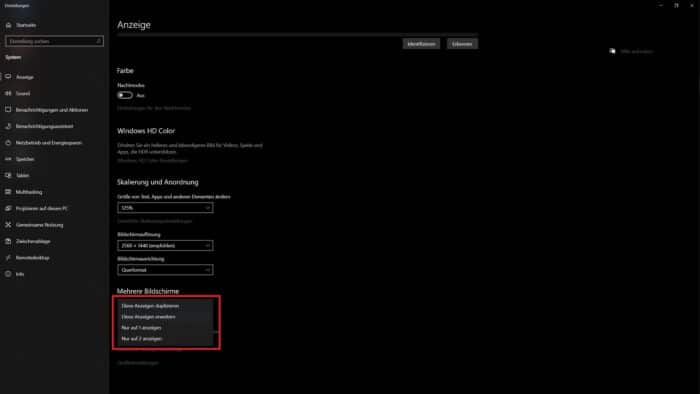This screenshot has width=700, height=394.
Task: Open the Multitasking sidebar icon
Action: [8, 192]
